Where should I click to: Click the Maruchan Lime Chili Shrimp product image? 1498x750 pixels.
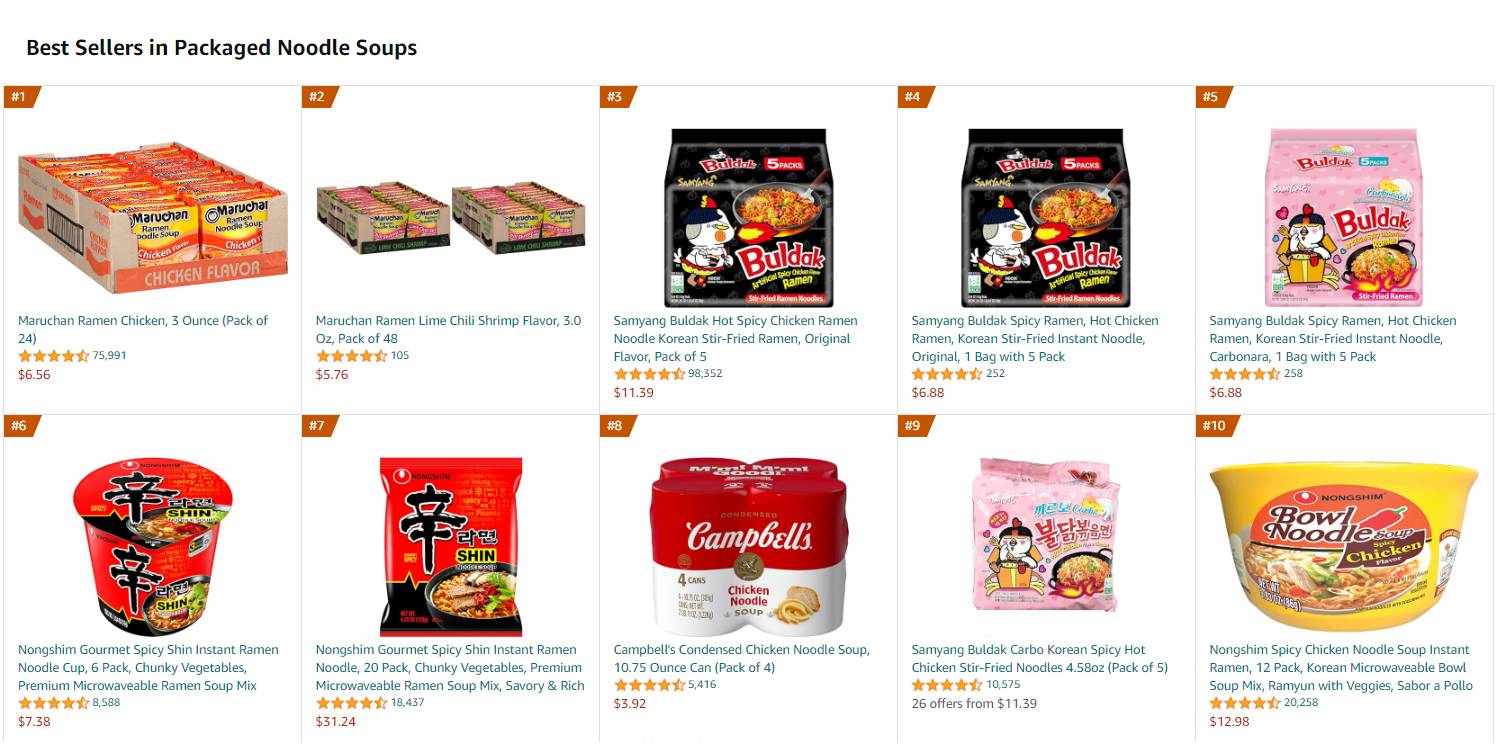pos(450,217)
